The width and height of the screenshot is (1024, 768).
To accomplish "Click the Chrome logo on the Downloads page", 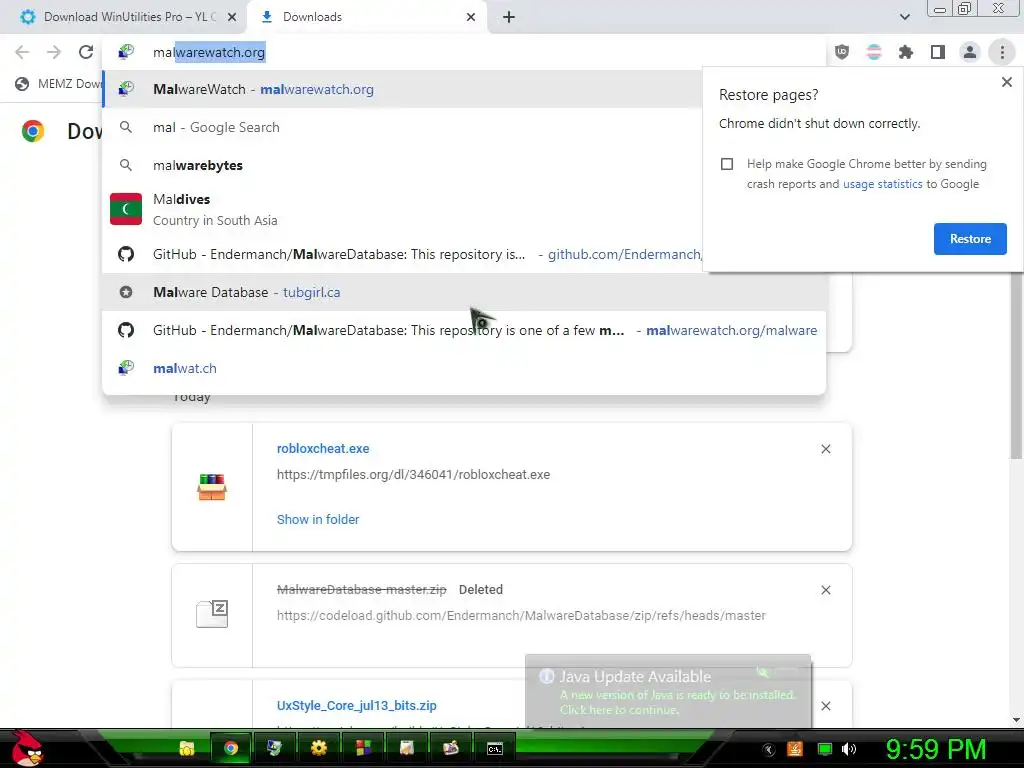I will 33,131.
